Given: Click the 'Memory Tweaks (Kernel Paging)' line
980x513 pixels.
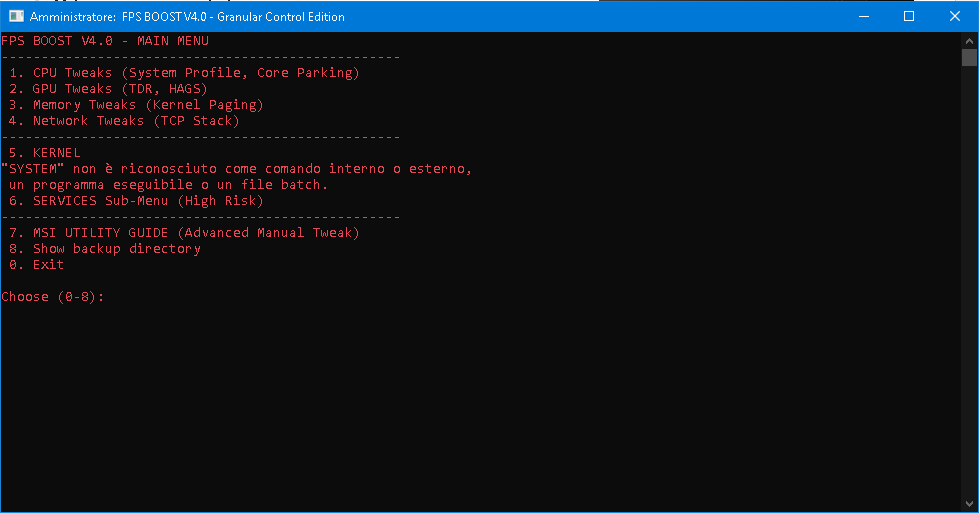Looking at the screenshot, I should coord(136,105).
